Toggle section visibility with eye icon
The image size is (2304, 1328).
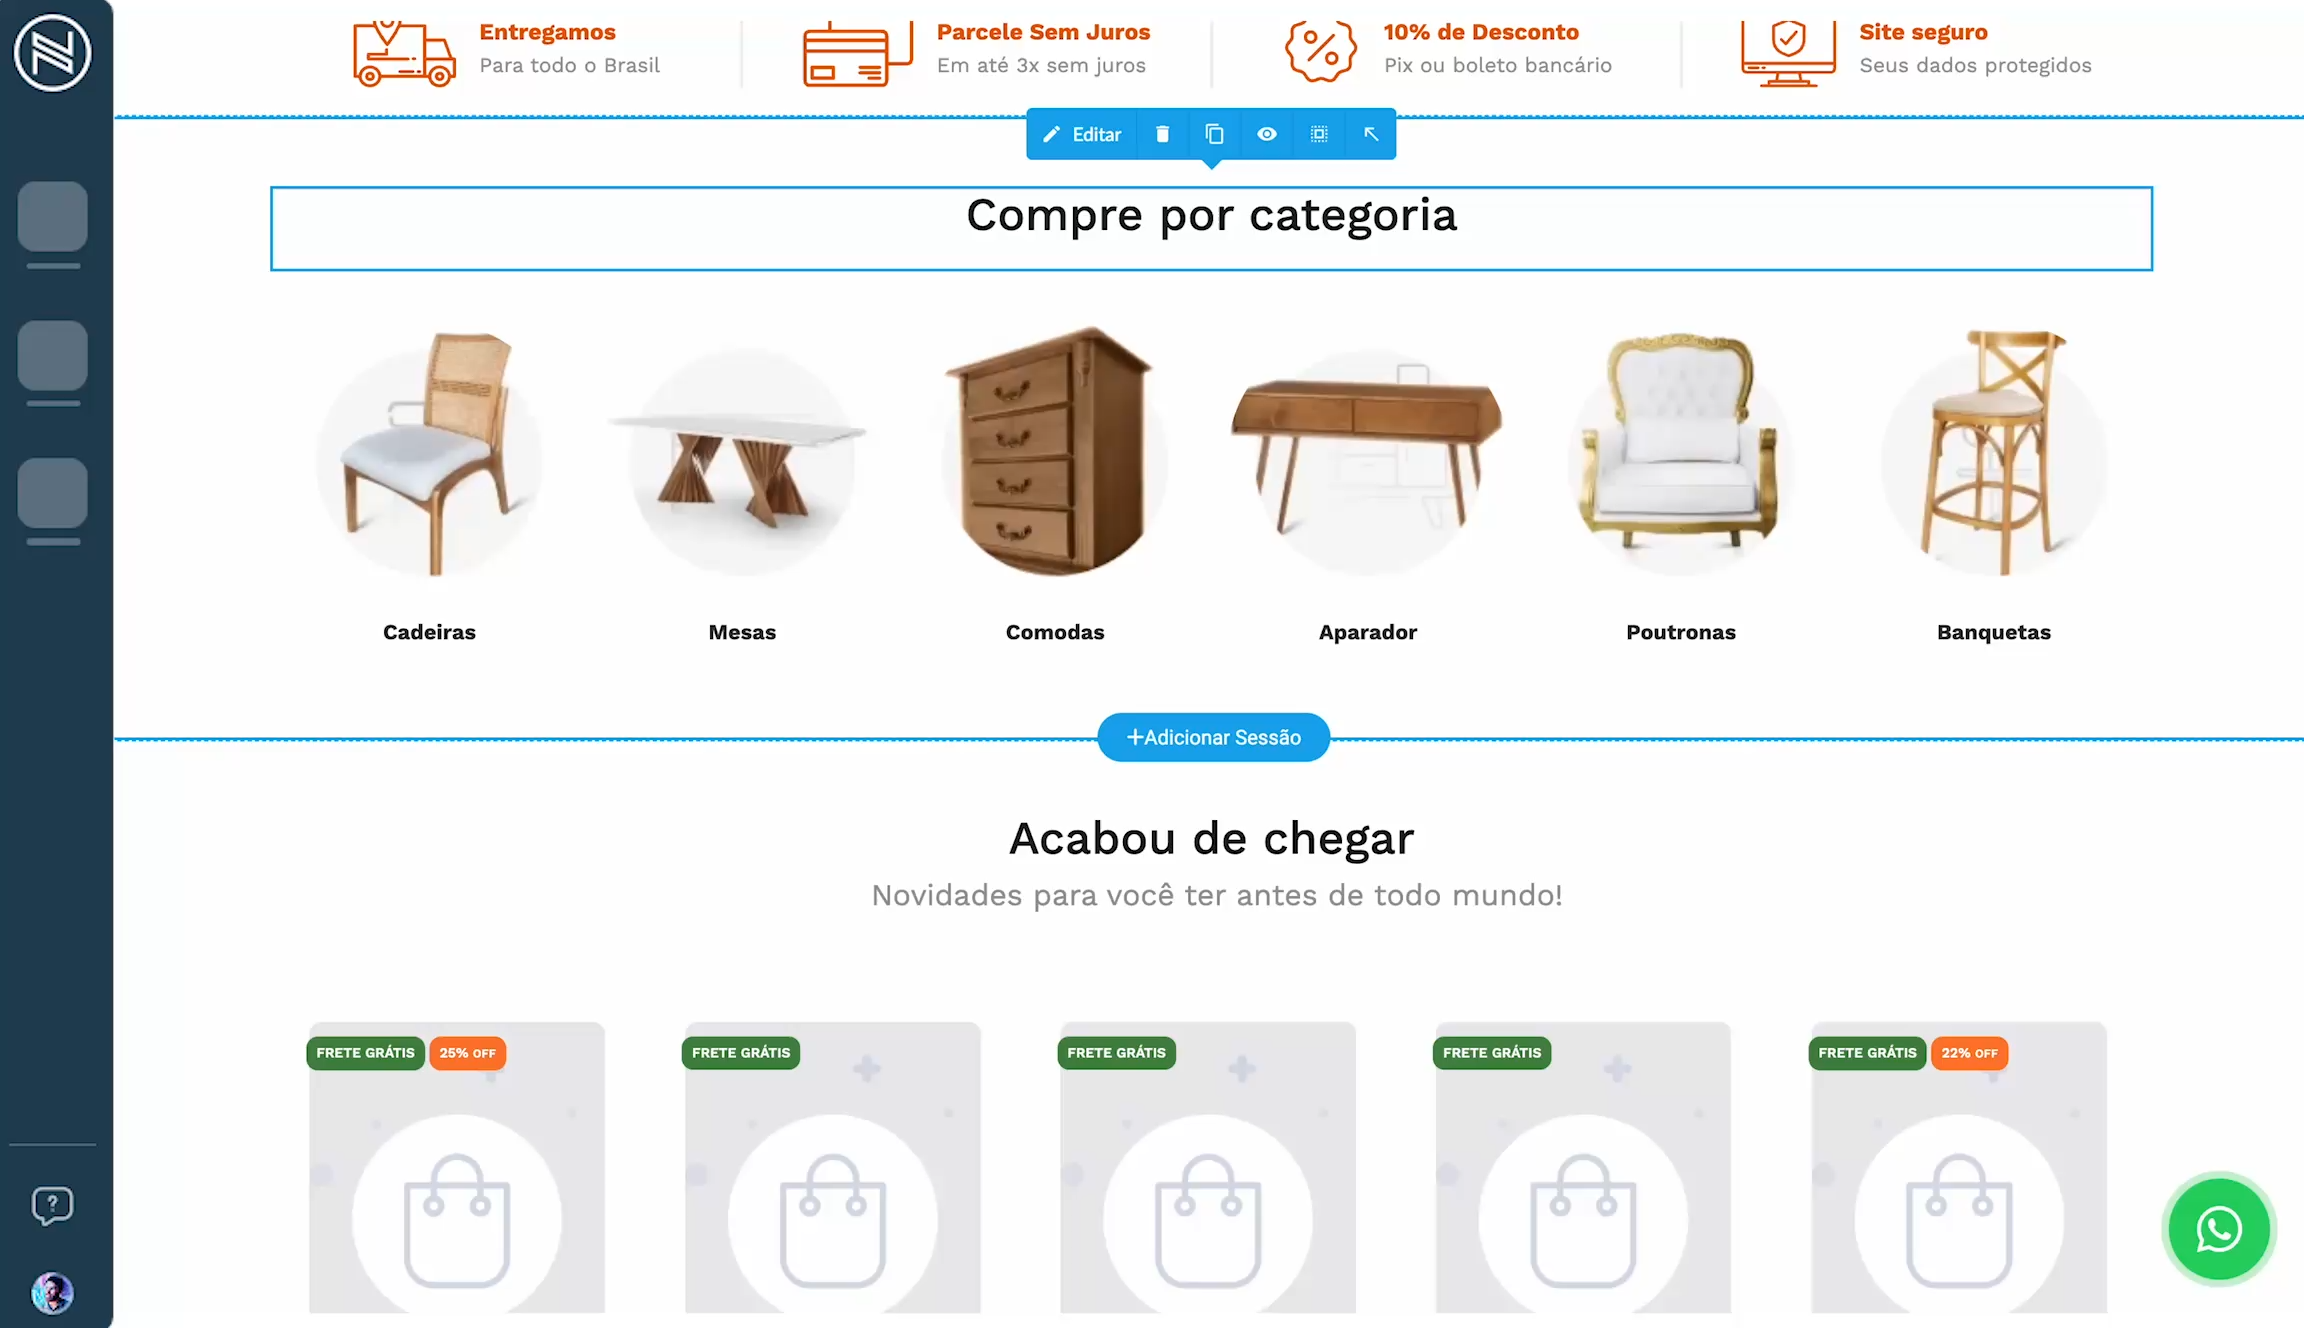tap(1267, 134)
